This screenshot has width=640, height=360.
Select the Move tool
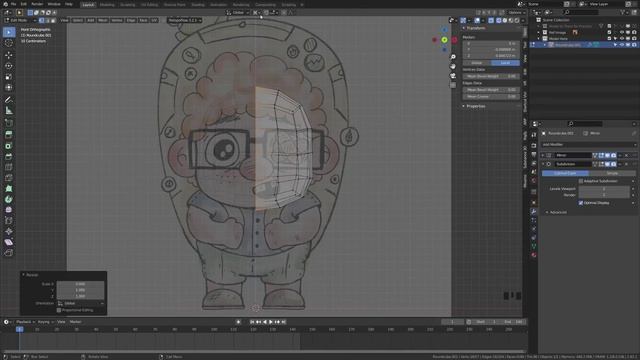[x=9, y=55]
